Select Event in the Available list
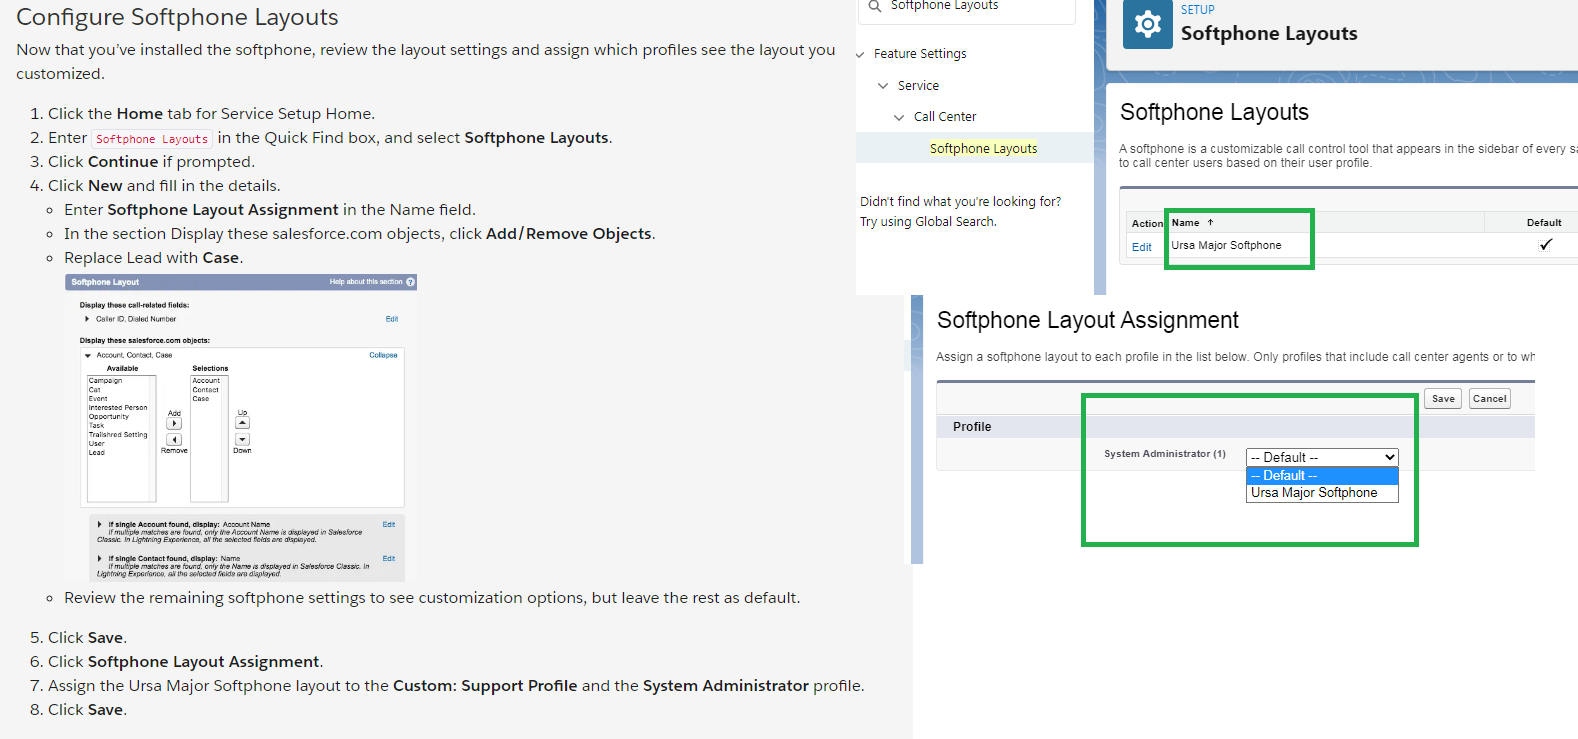The width and height of the screenshot is (1578, 739). [x=98, y=398]
